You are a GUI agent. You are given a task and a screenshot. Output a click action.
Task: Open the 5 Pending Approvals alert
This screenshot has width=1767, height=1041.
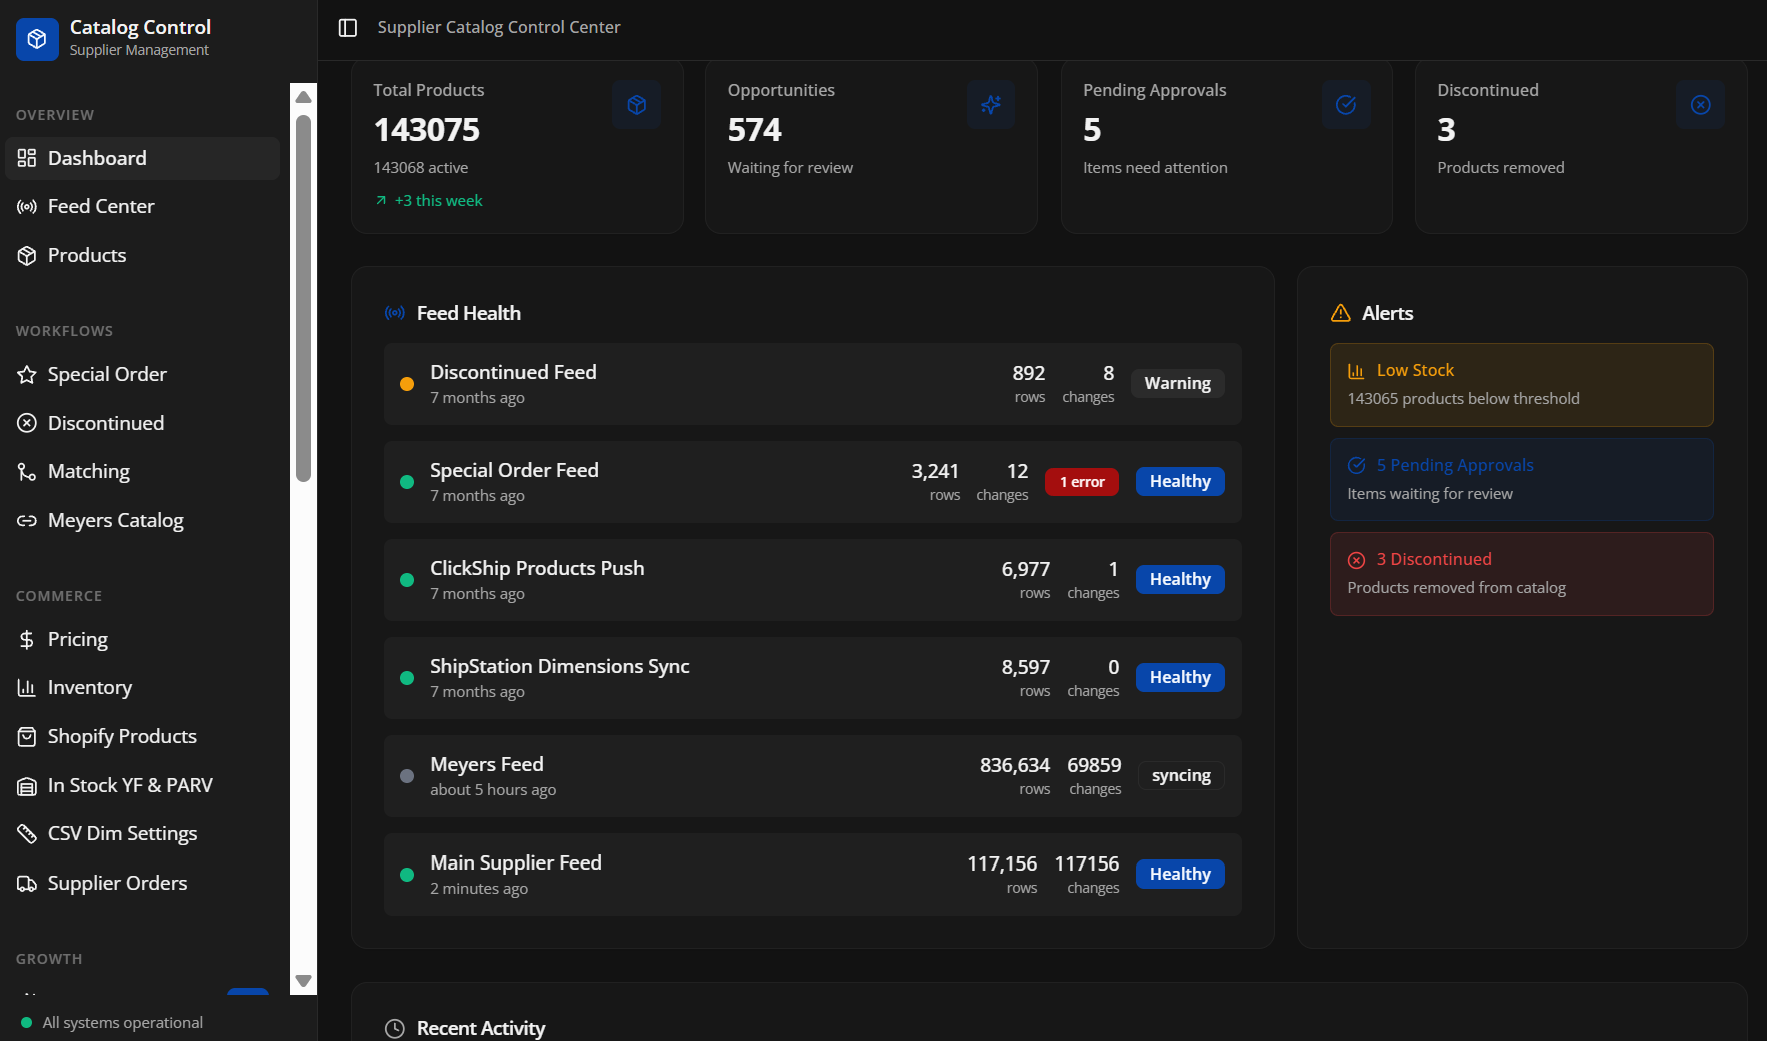1521,479
